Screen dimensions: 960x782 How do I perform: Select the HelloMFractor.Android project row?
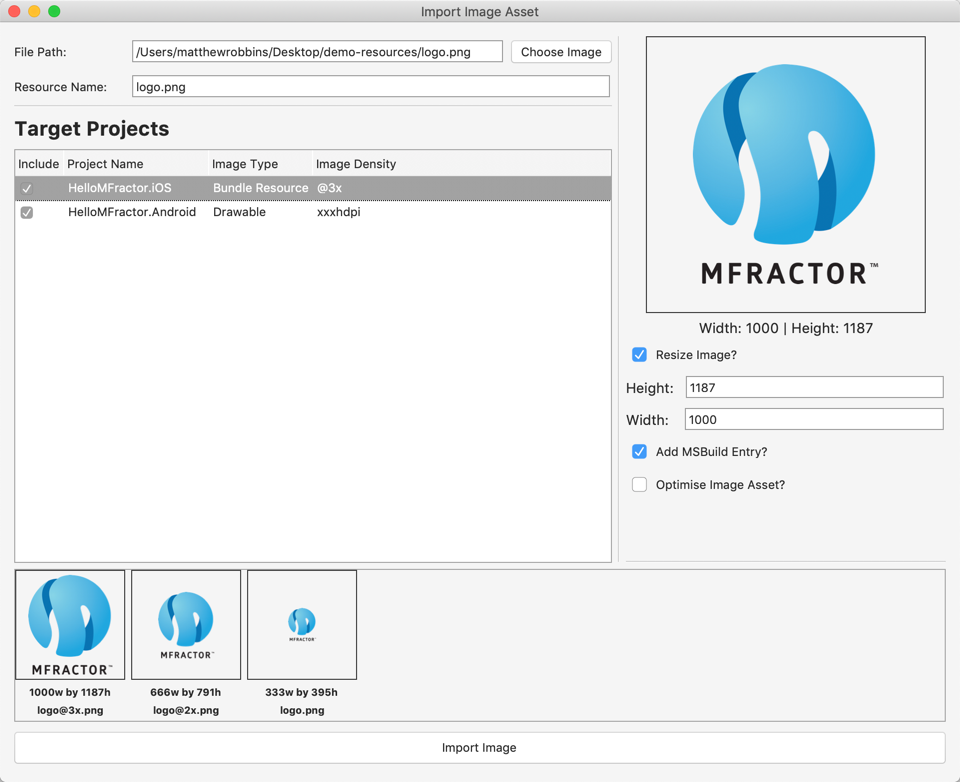313,212
